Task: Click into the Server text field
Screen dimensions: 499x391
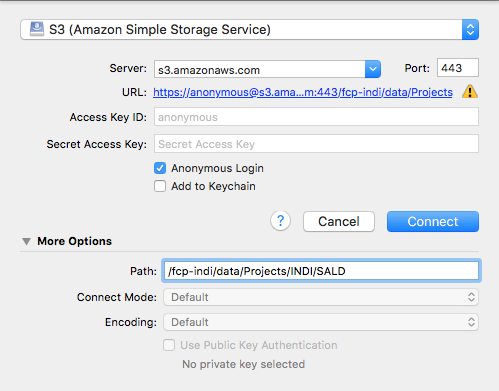Action: click(x=260, y=69)
